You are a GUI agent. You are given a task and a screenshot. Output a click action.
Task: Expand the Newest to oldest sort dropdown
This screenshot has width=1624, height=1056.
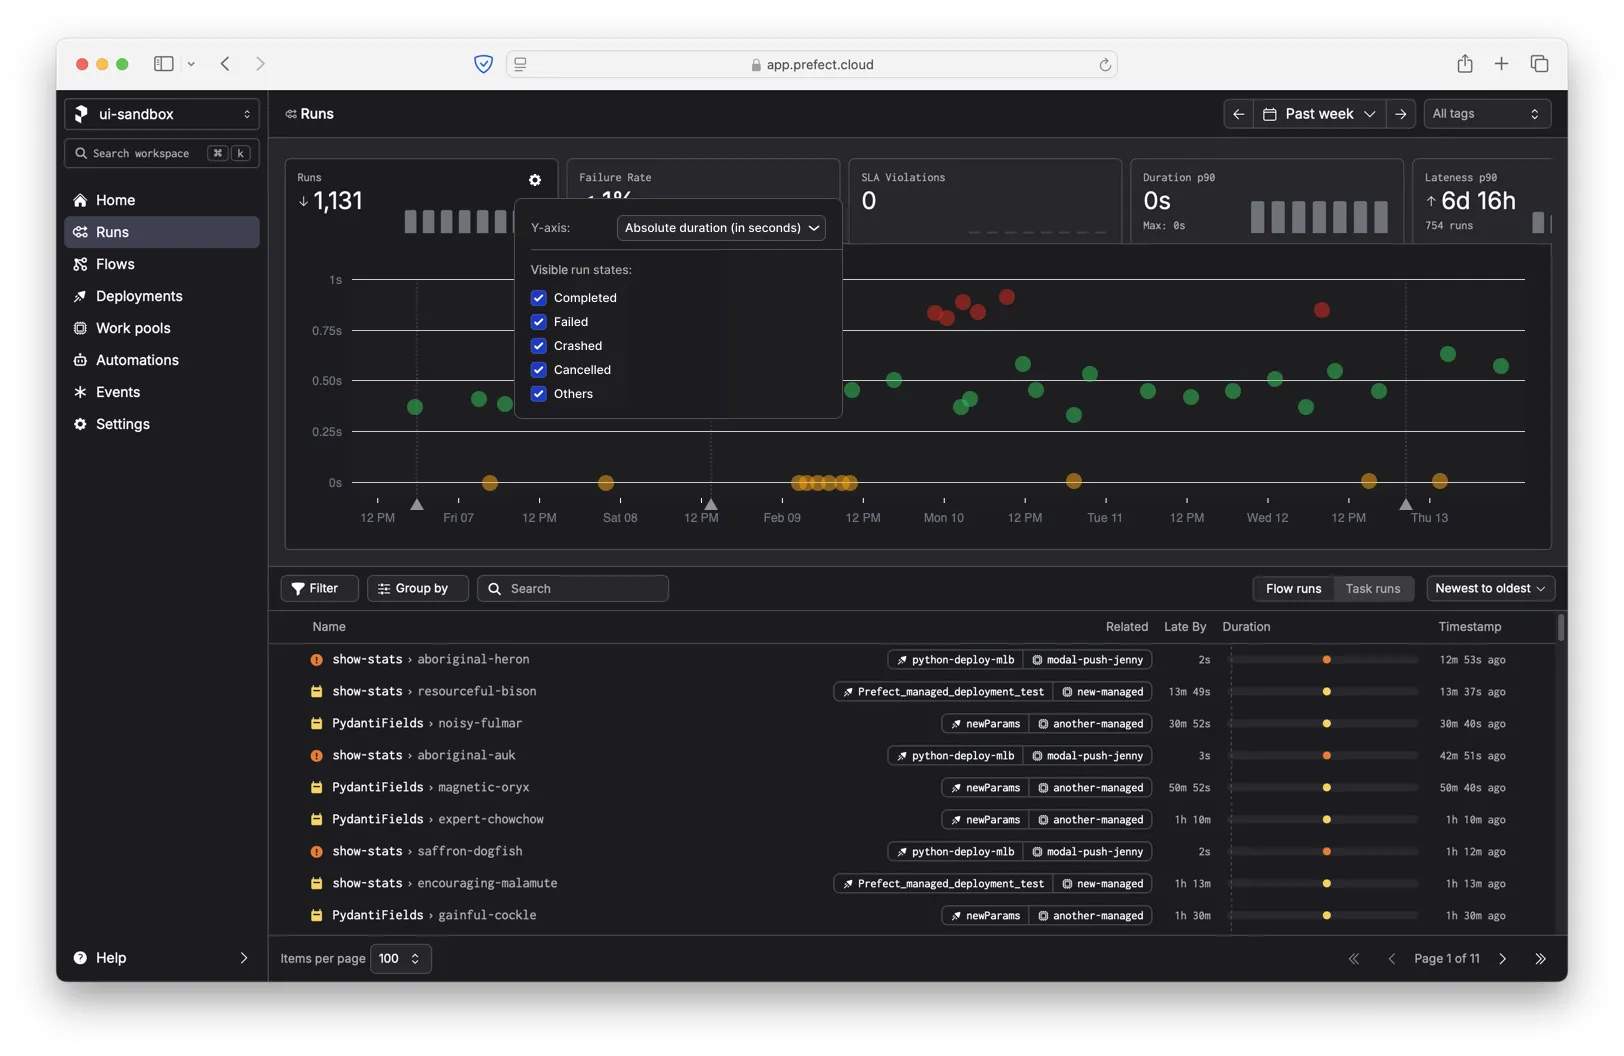point(1490,589)
